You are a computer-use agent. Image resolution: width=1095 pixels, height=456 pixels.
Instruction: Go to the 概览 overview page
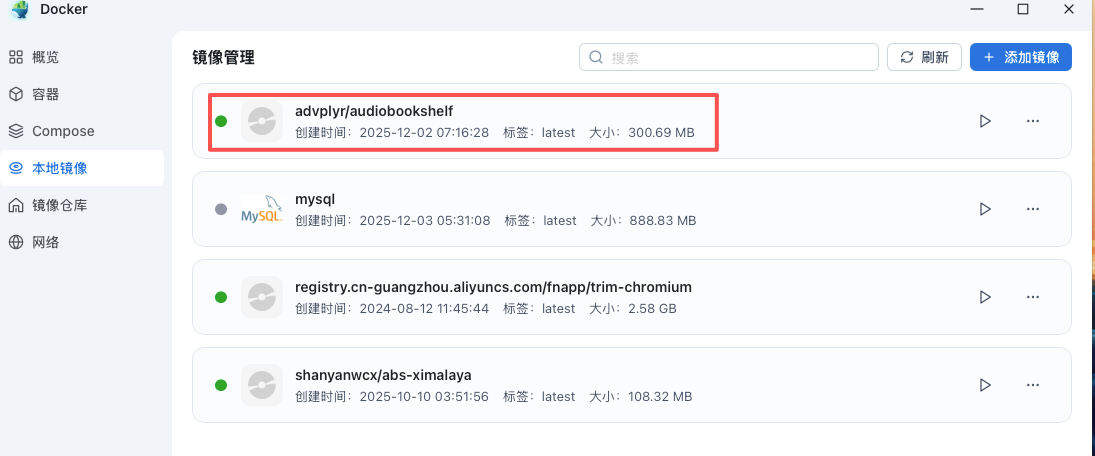pyautogui.click(x=45, y=57)
